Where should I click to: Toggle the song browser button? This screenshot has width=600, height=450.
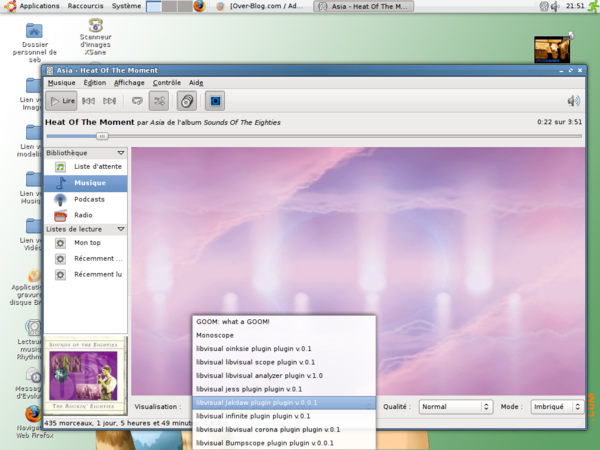(187, 101)
